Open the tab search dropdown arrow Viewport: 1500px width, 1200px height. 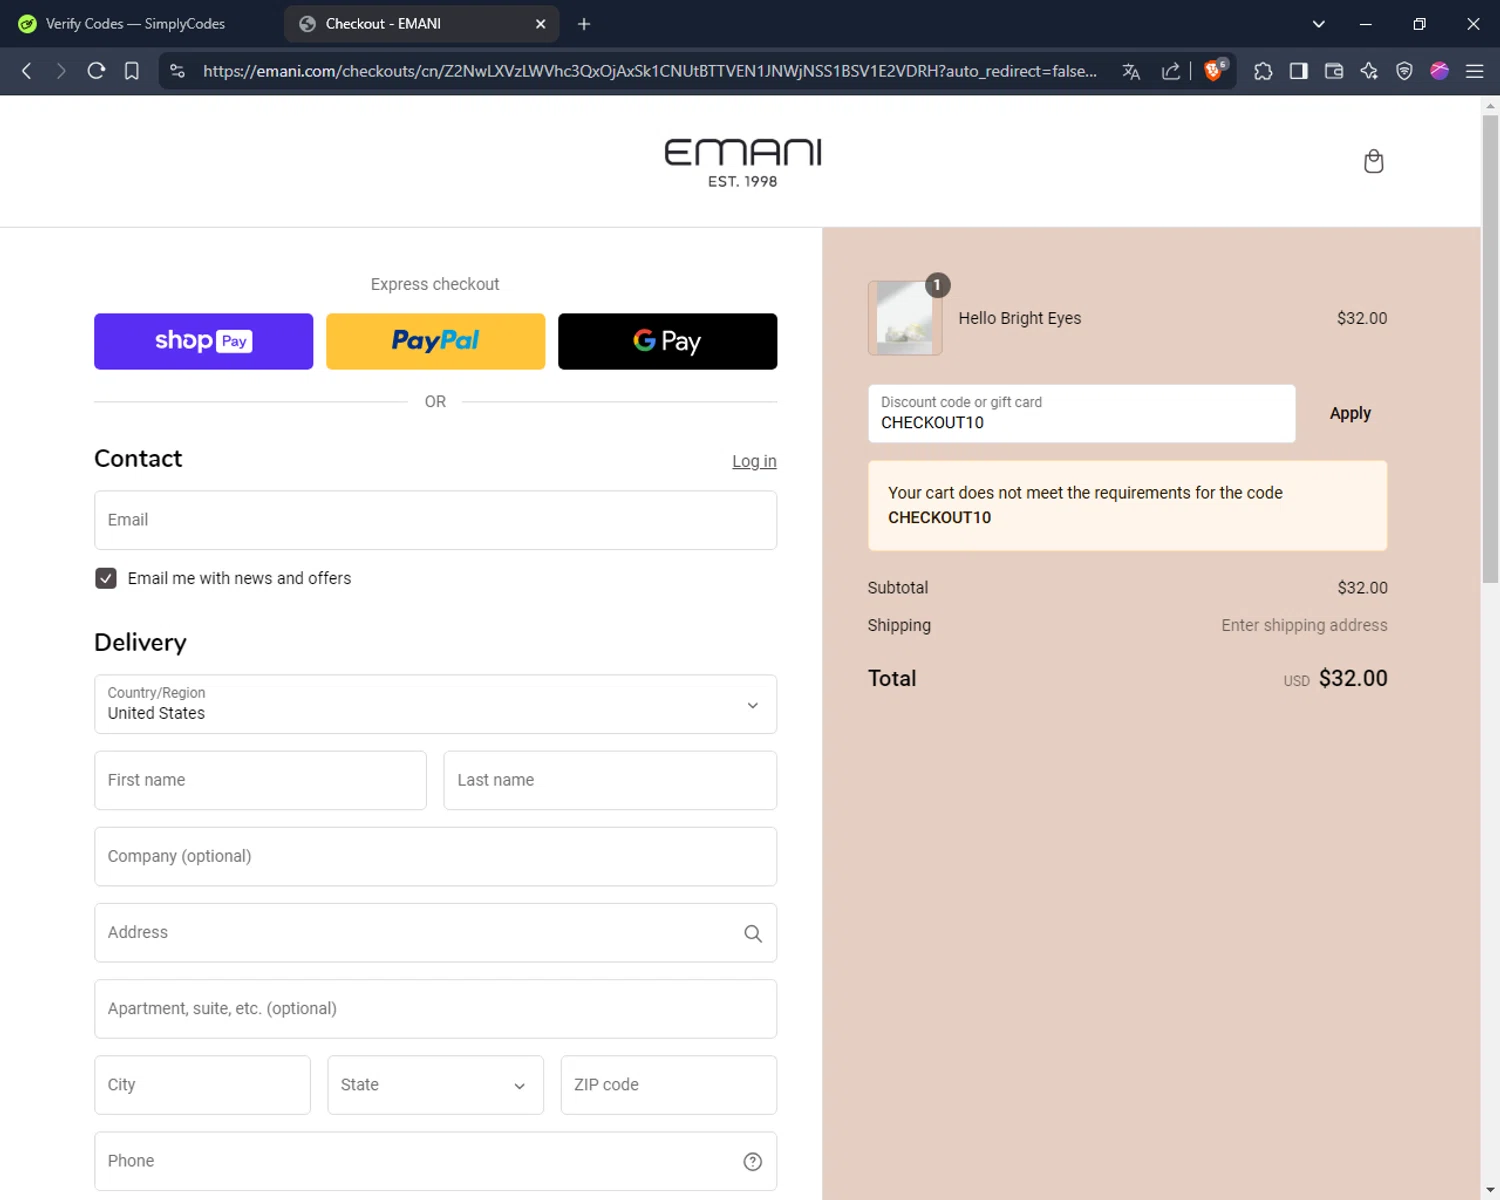coord(1318,24)
